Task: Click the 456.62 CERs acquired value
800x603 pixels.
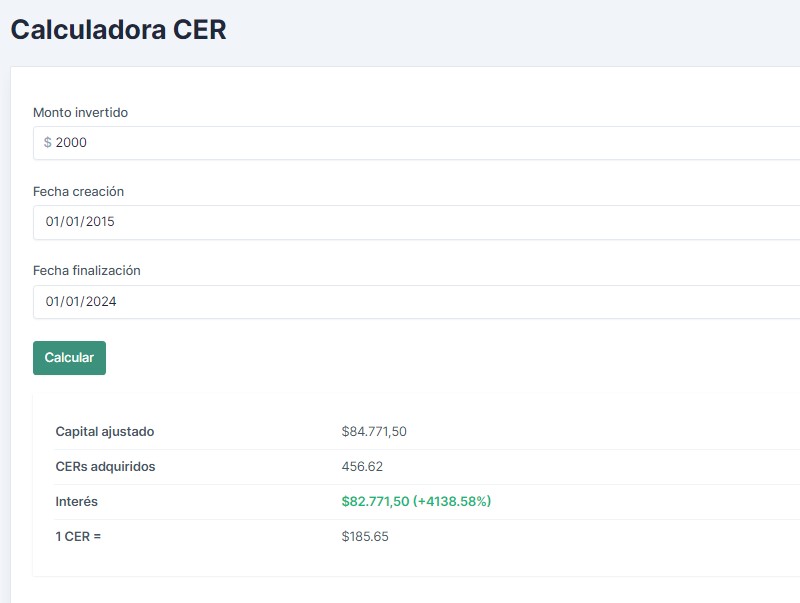Action: click(x=362, y=467)
